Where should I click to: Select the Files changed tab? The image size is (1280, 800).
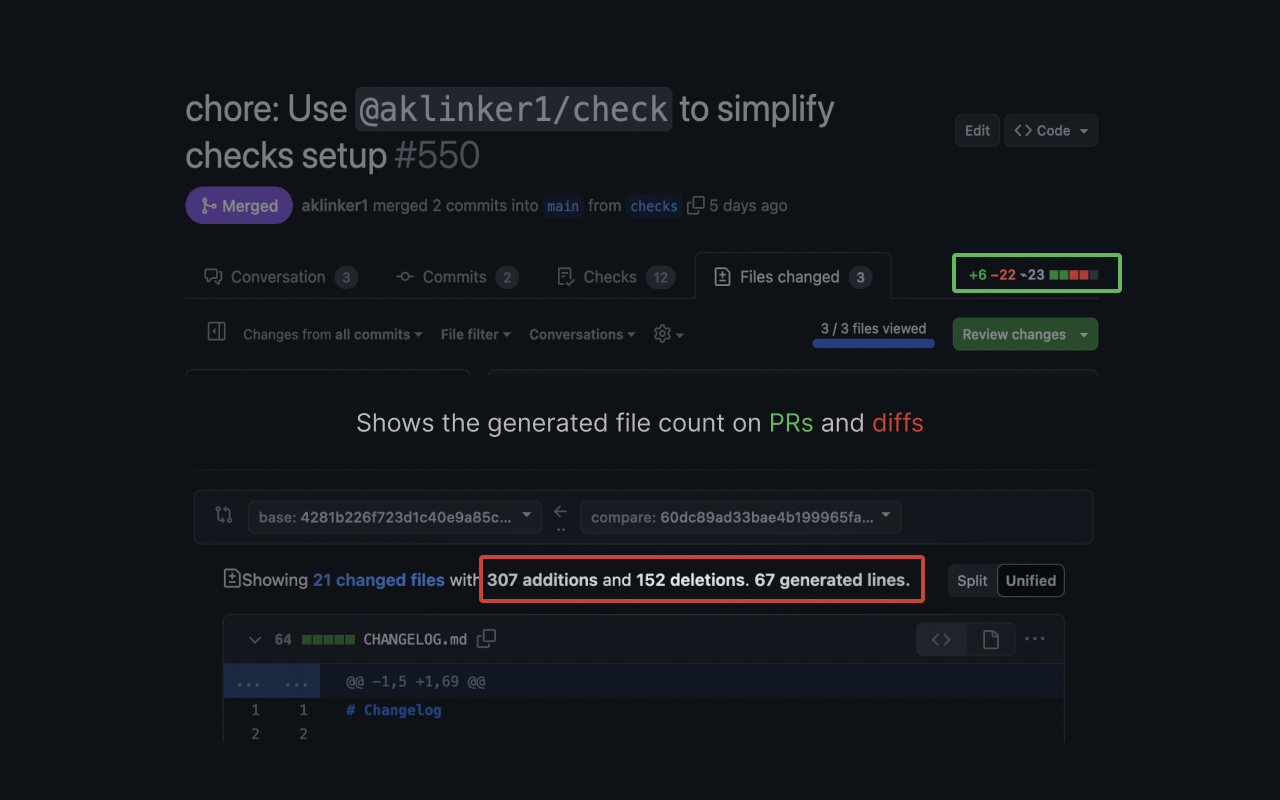pyautogui.click(x=793, y=277)
